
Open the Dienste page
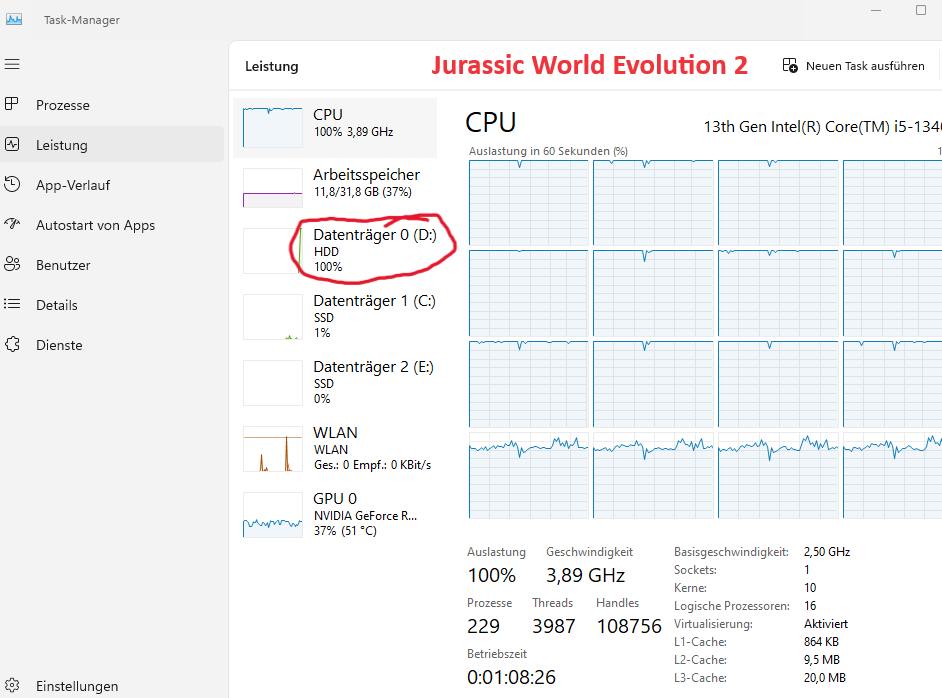pos(112,345)
